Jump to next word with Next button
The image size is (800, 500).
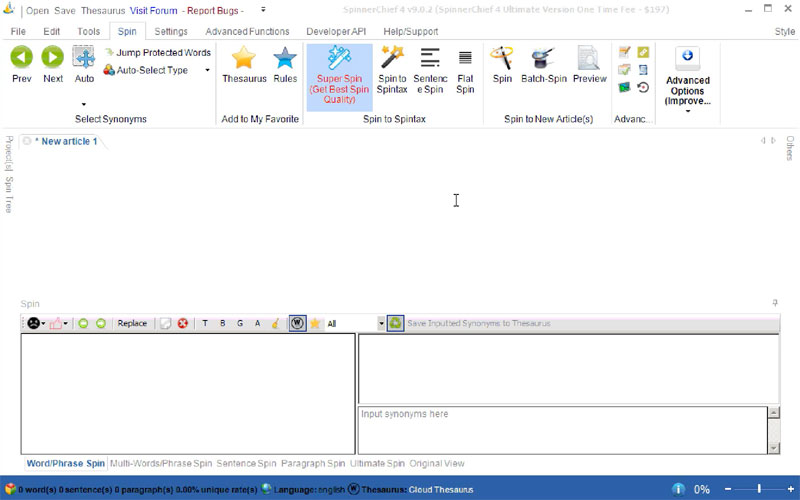click(53, 64)
